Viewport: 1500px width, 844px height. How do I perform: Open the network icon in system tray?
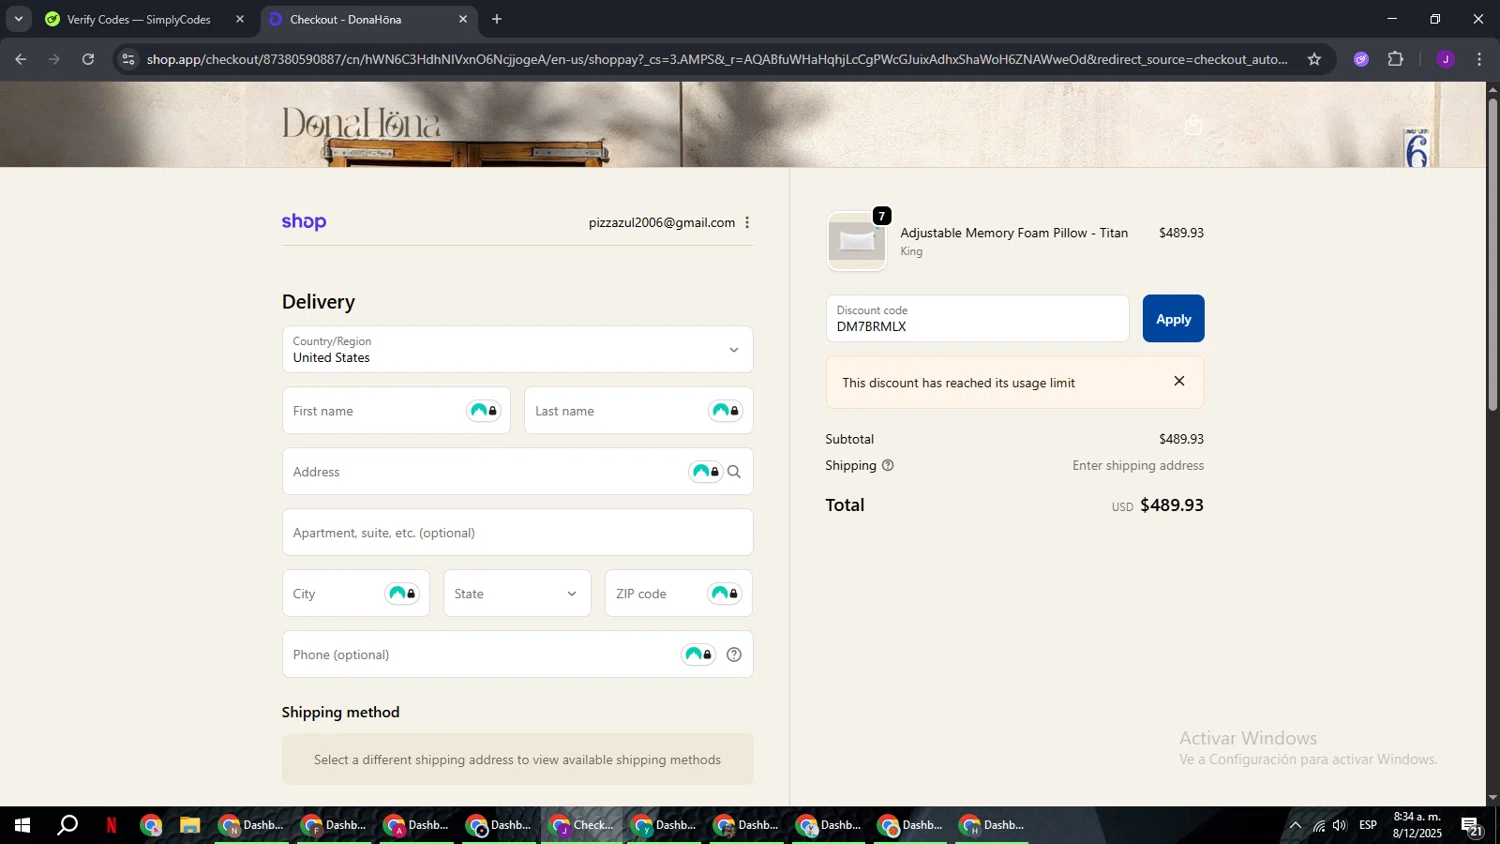(1318, 826)
